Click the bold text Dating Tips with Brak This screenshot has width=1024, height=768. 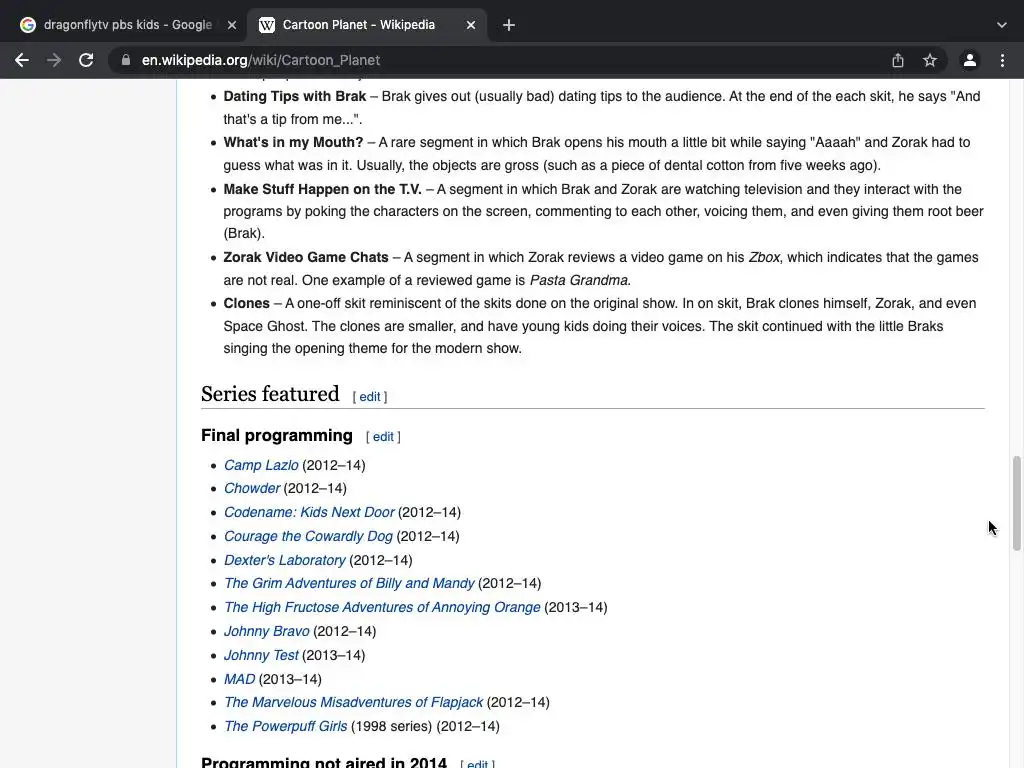tap(295, 96)
